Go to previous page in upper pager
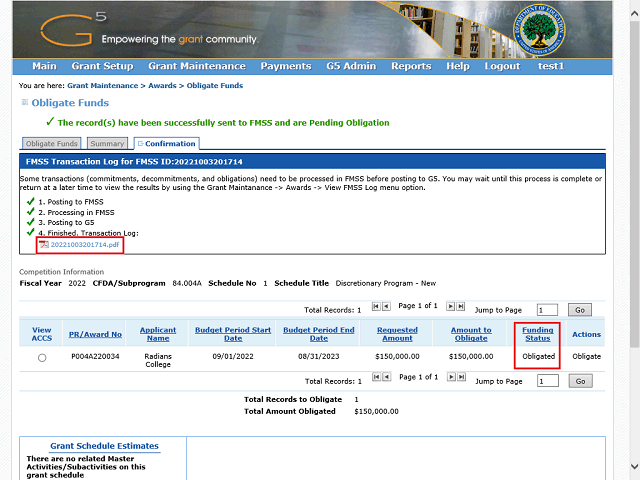 point(386,306)
